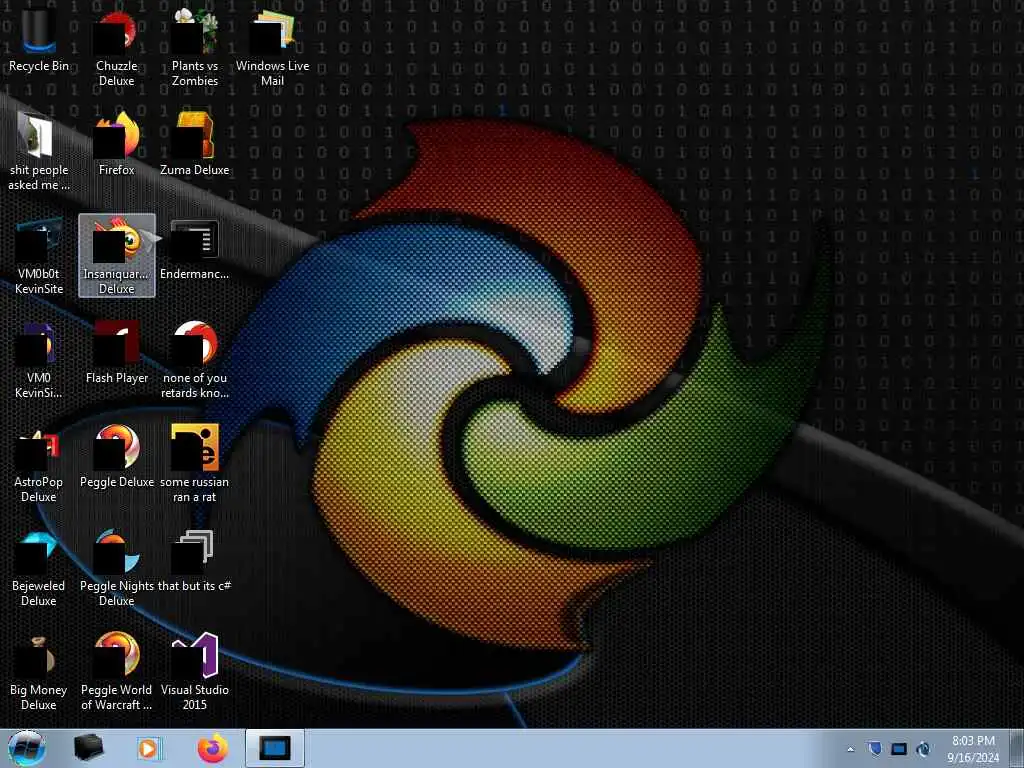The image size is (1024, 768).
Task: Click Peggle World of Warcraft icon
Action: [x=117, y=671]
